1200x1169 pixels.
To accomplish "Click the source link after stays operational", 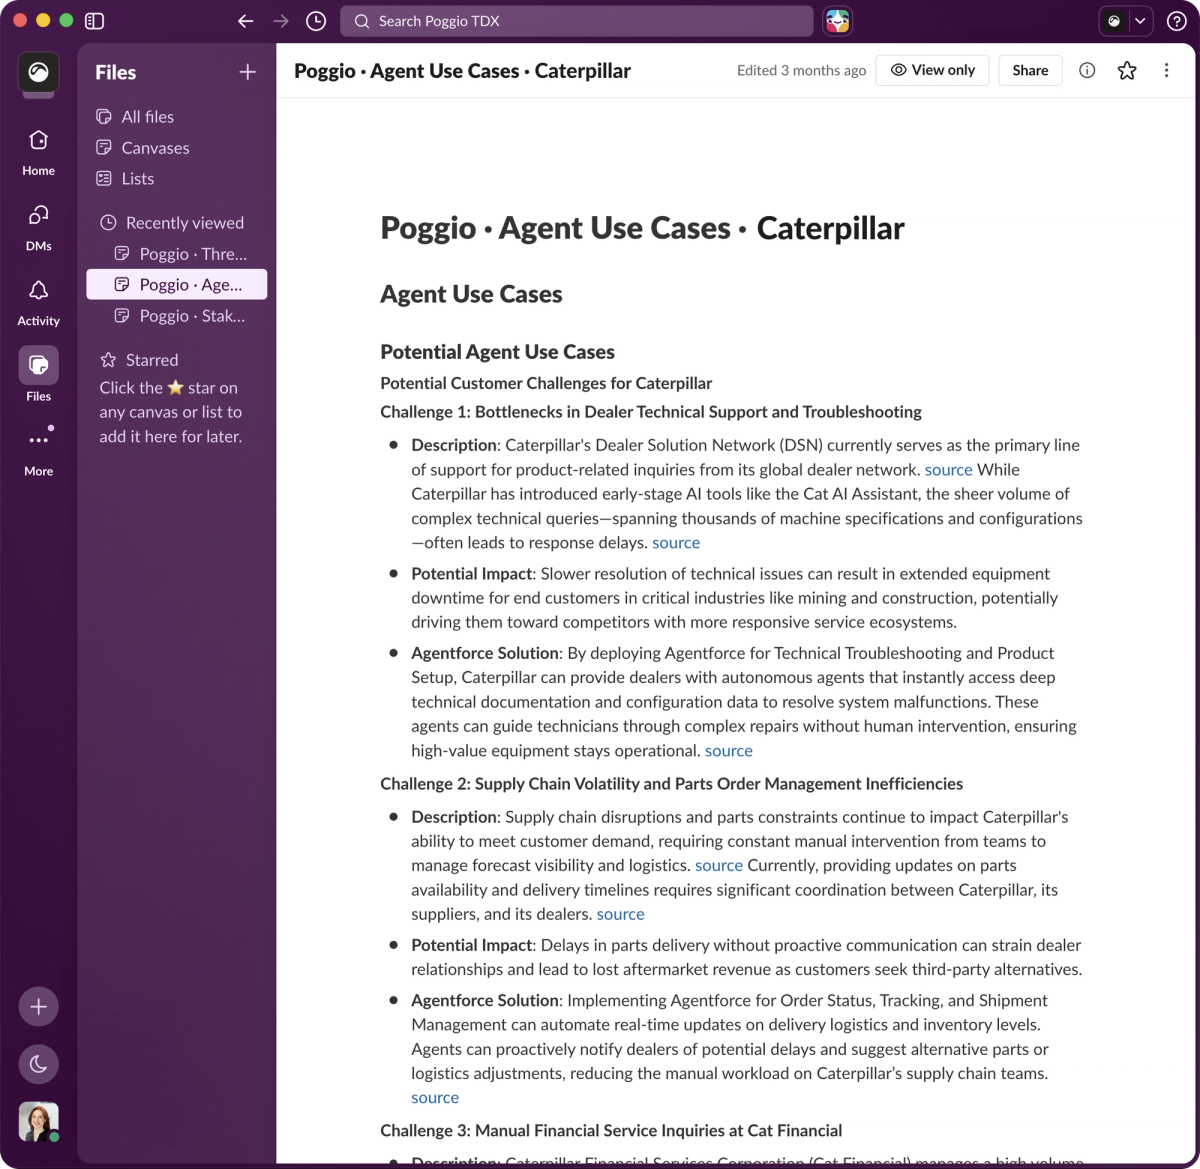I will tap(729, 751).
